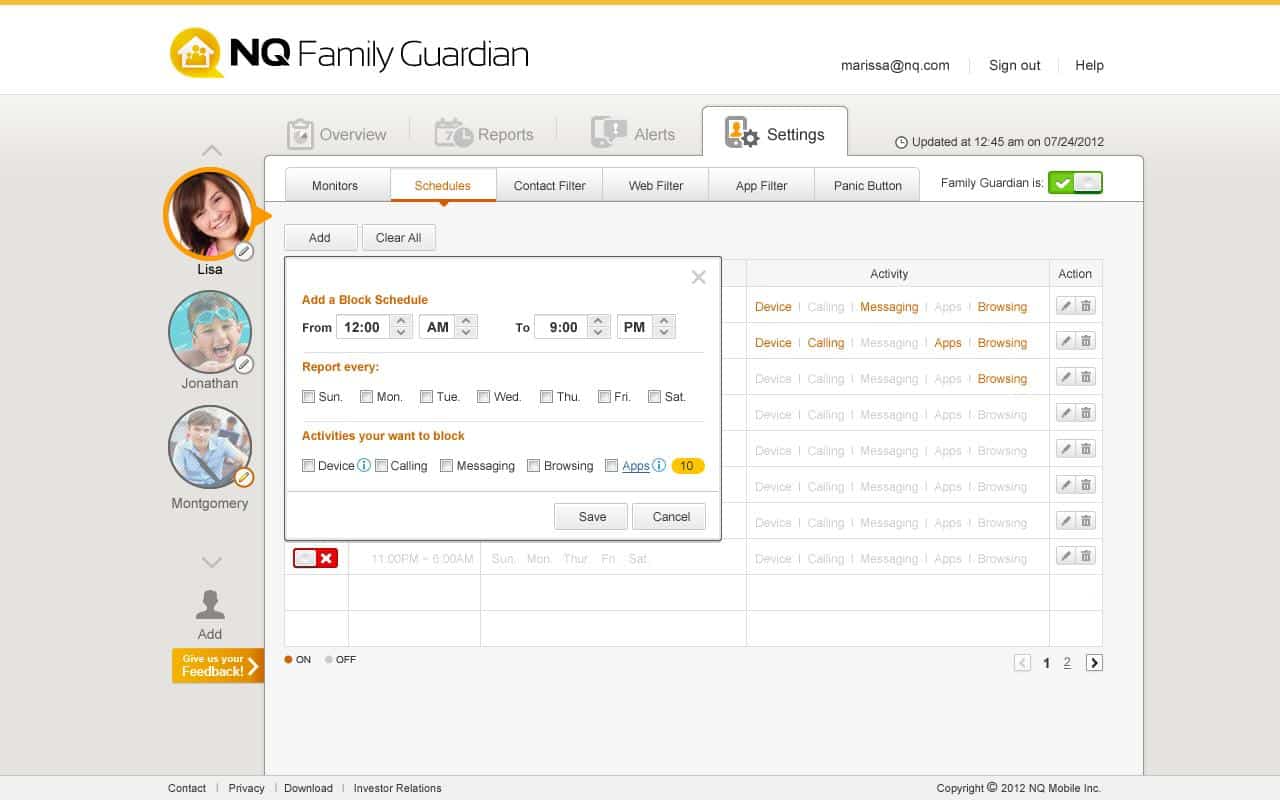Open the Contact Filter tab

pos(549,185)
